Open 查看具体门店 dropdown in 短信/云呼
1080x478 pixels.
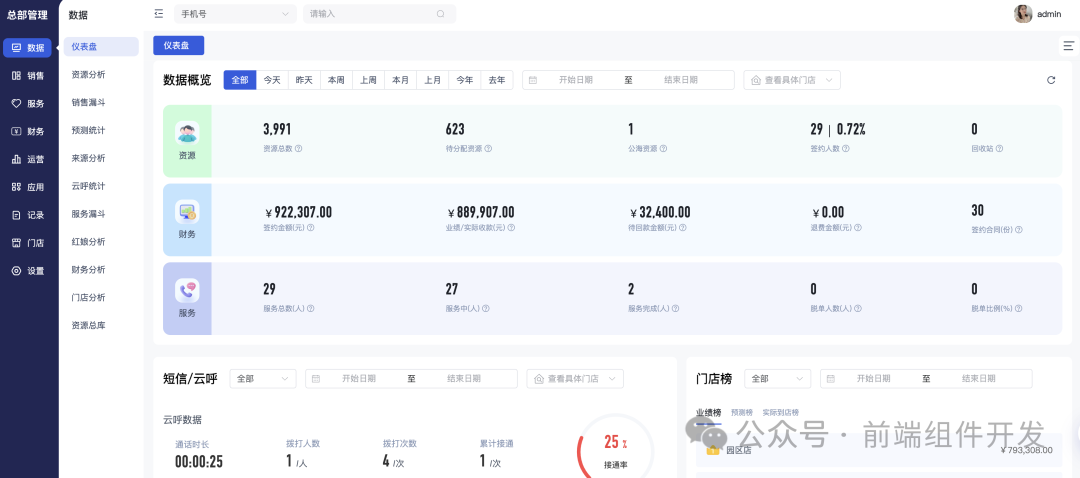(575, 379)
